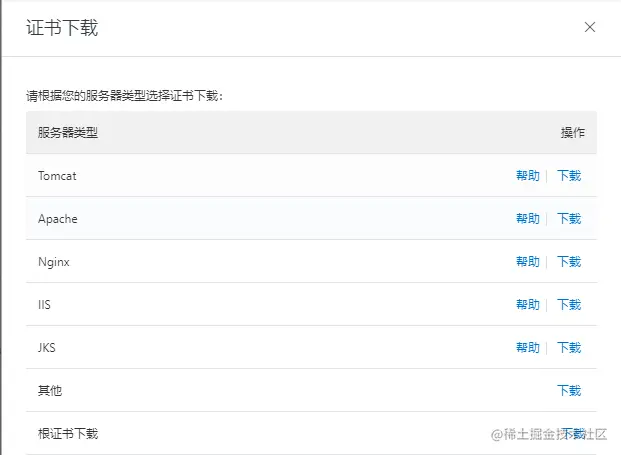Select the 根证书下载 row label

point(68,434)
